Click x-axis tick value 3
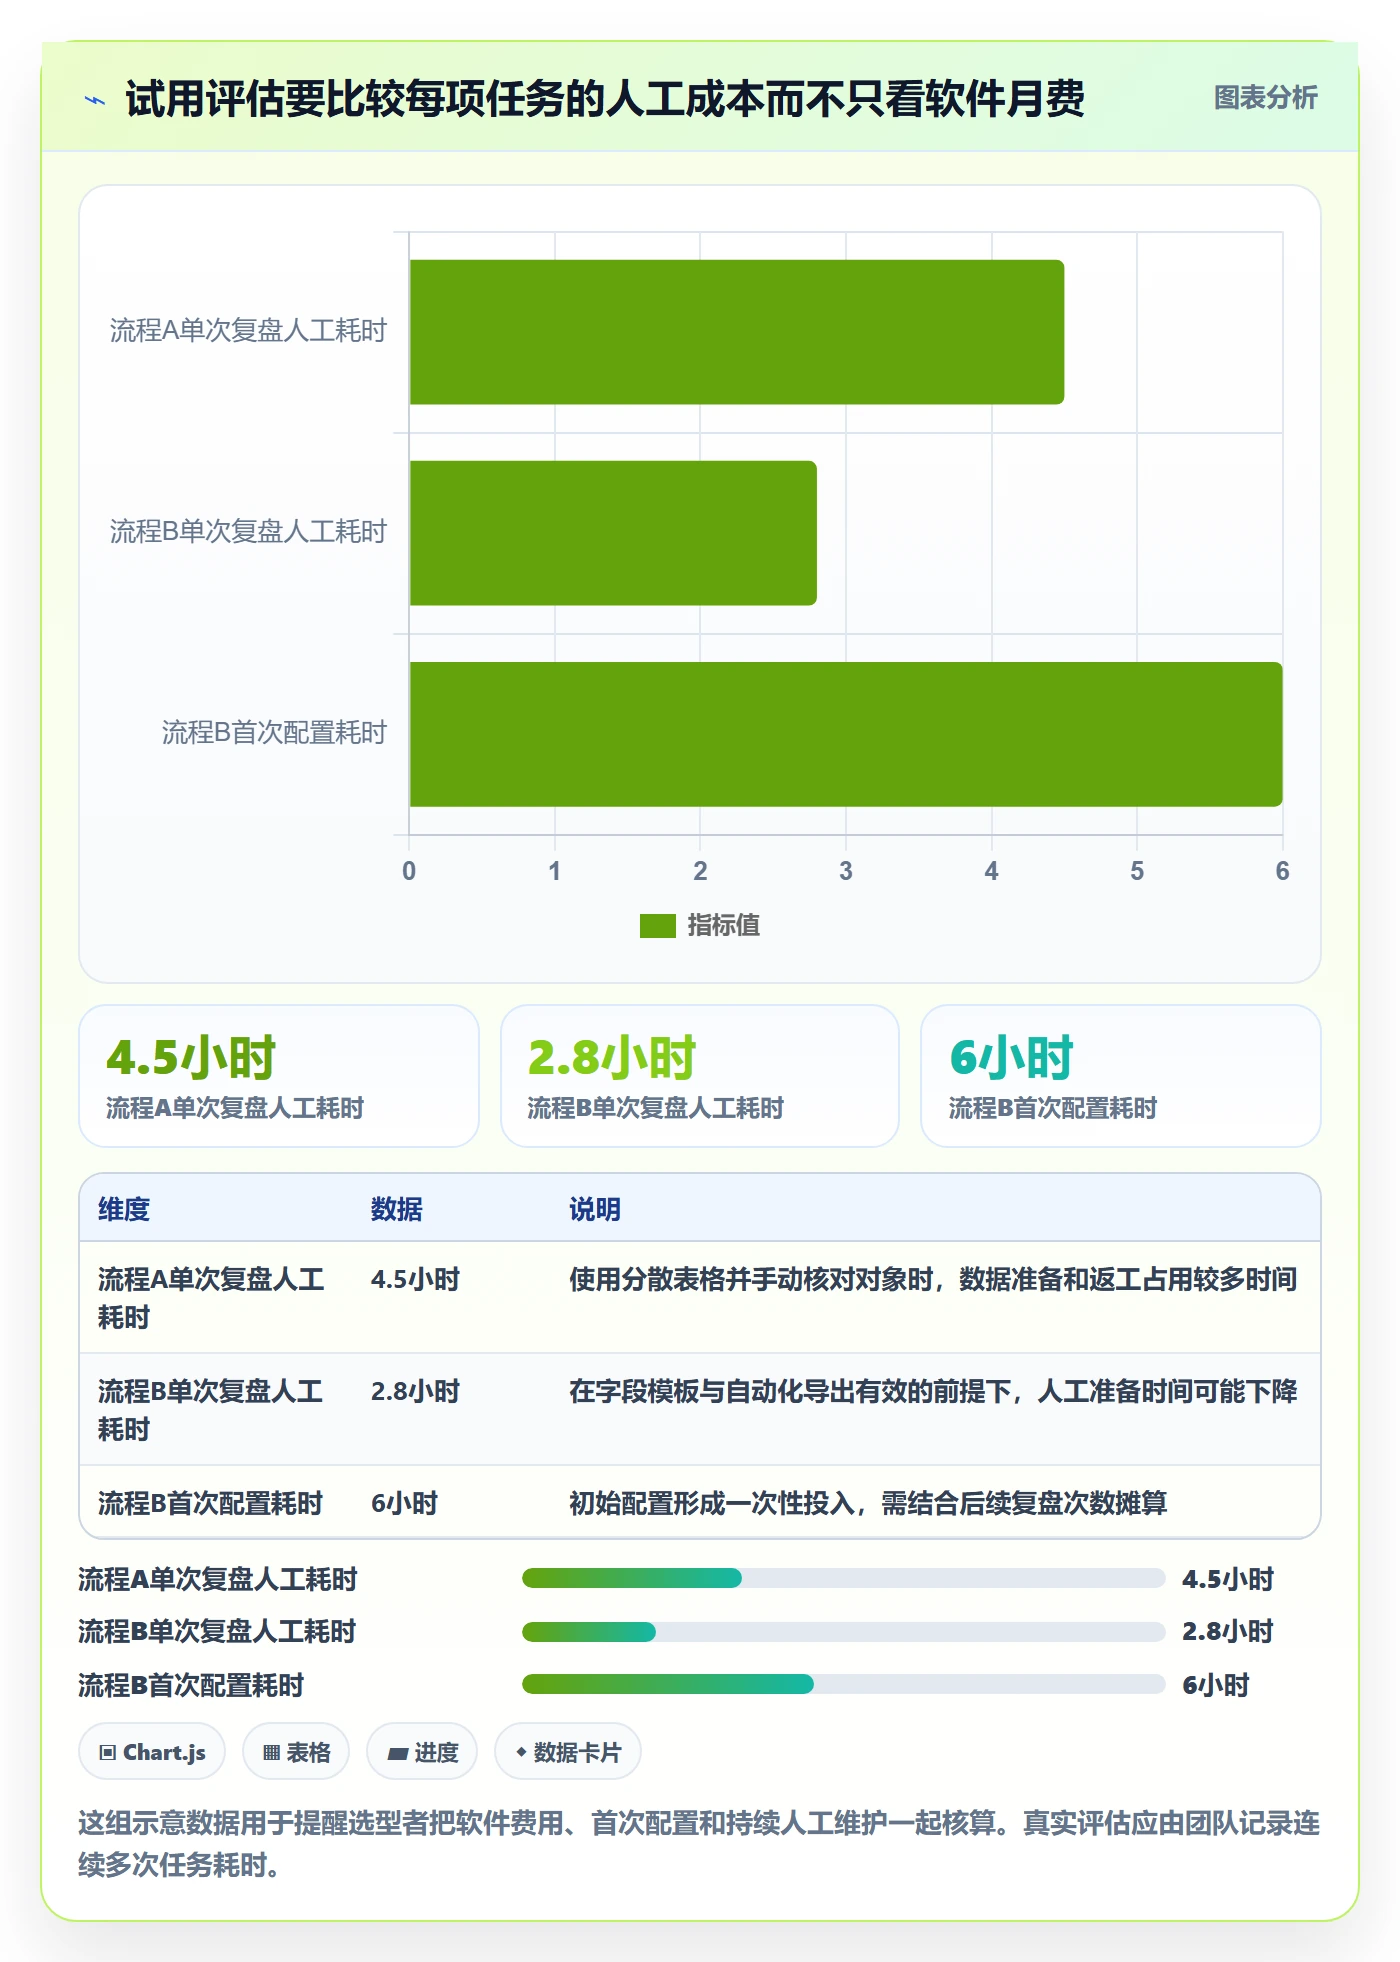The width and height of the screenshot is (1400, 1962). coord(846,871)
